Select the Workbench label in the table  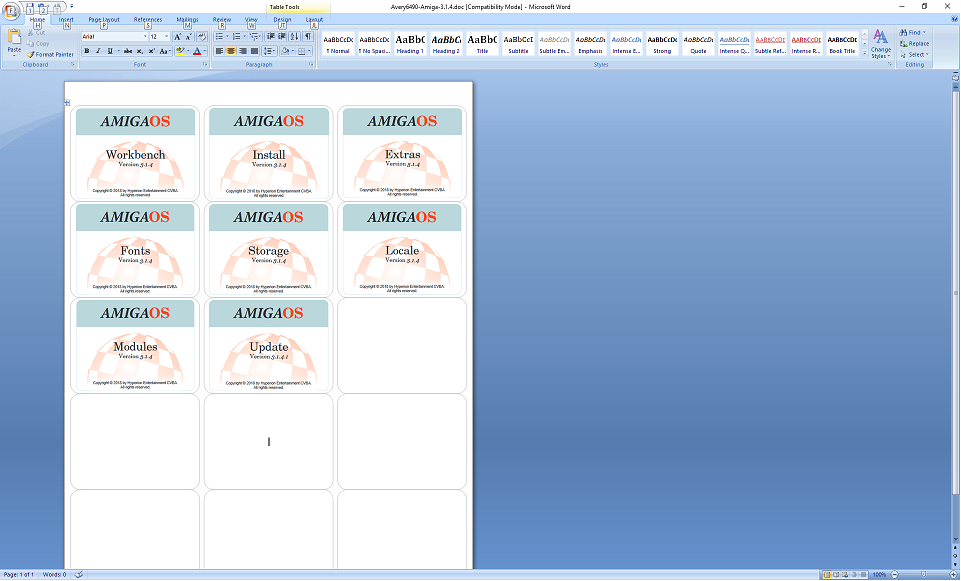click(x=135, y=155)
